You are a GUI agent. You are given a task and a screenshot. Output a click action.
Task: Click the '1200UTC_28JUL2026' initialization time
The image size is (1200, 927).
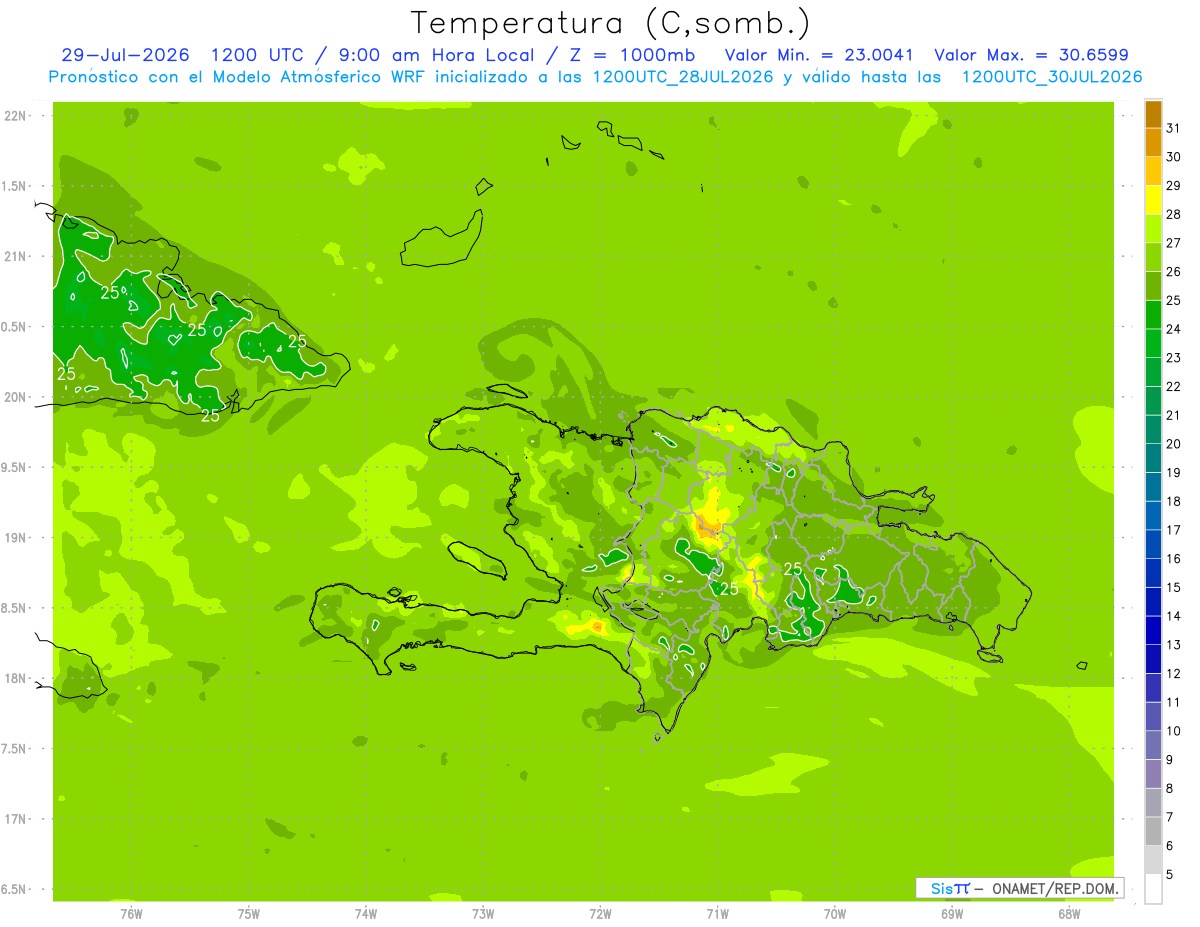click(683, 77)
